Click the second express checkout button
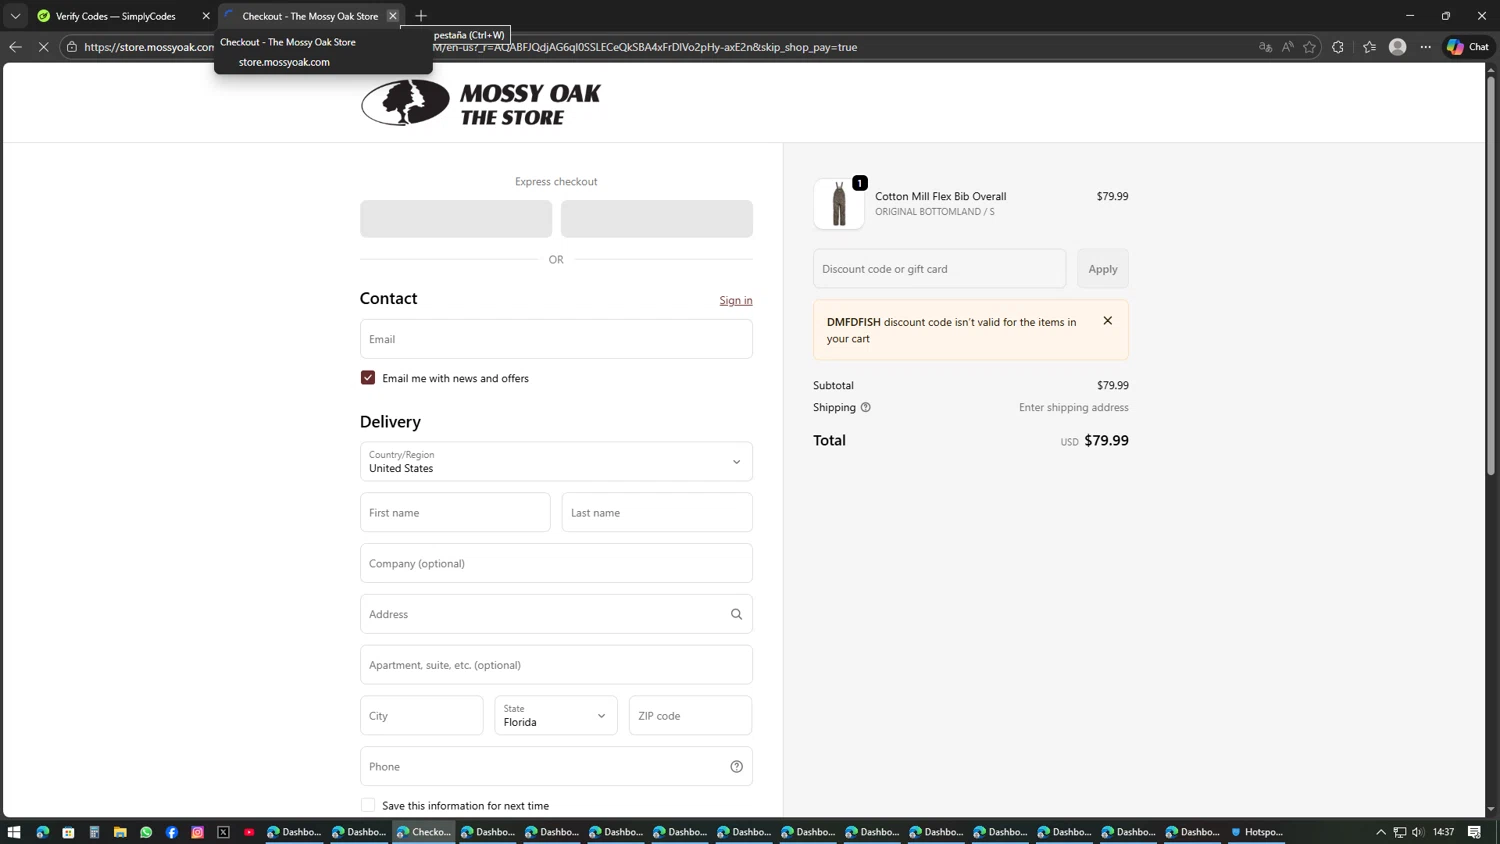1500x844 pixels. [657, 219]
